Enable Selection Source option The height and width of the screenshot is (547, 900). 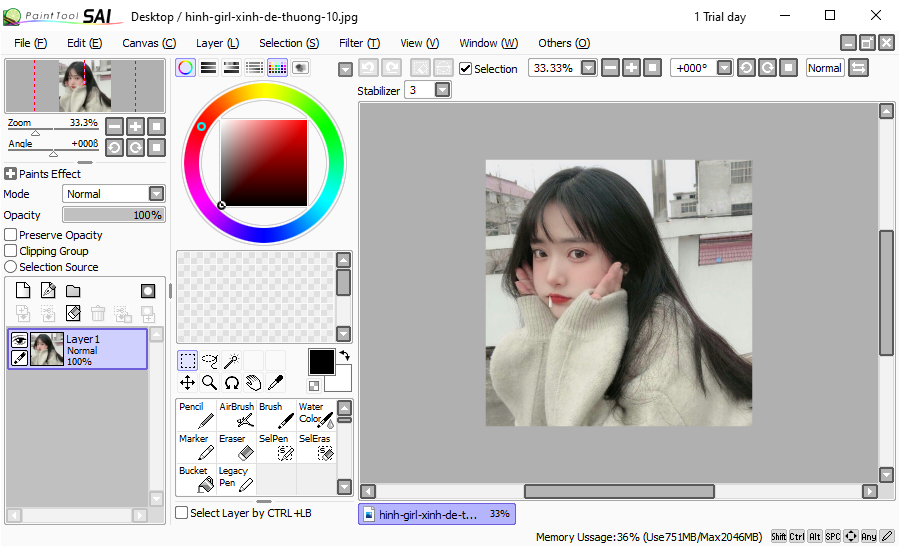point(10,267)
